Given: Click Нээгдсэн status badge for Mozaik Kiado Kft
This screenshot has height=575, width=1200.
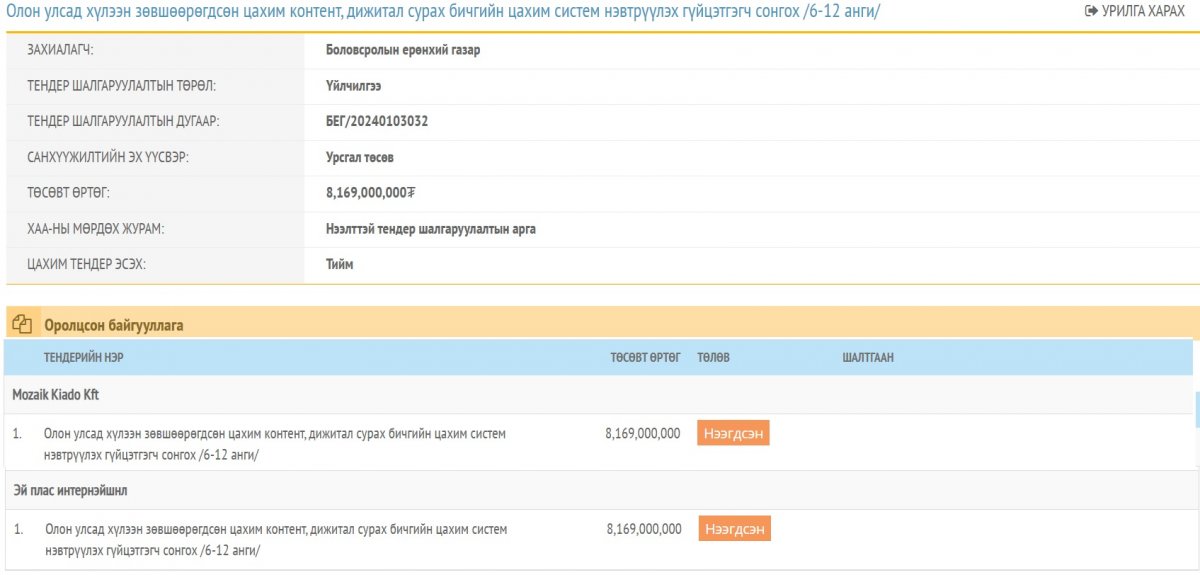Looking at the screenshot, I should click(733, 434).
